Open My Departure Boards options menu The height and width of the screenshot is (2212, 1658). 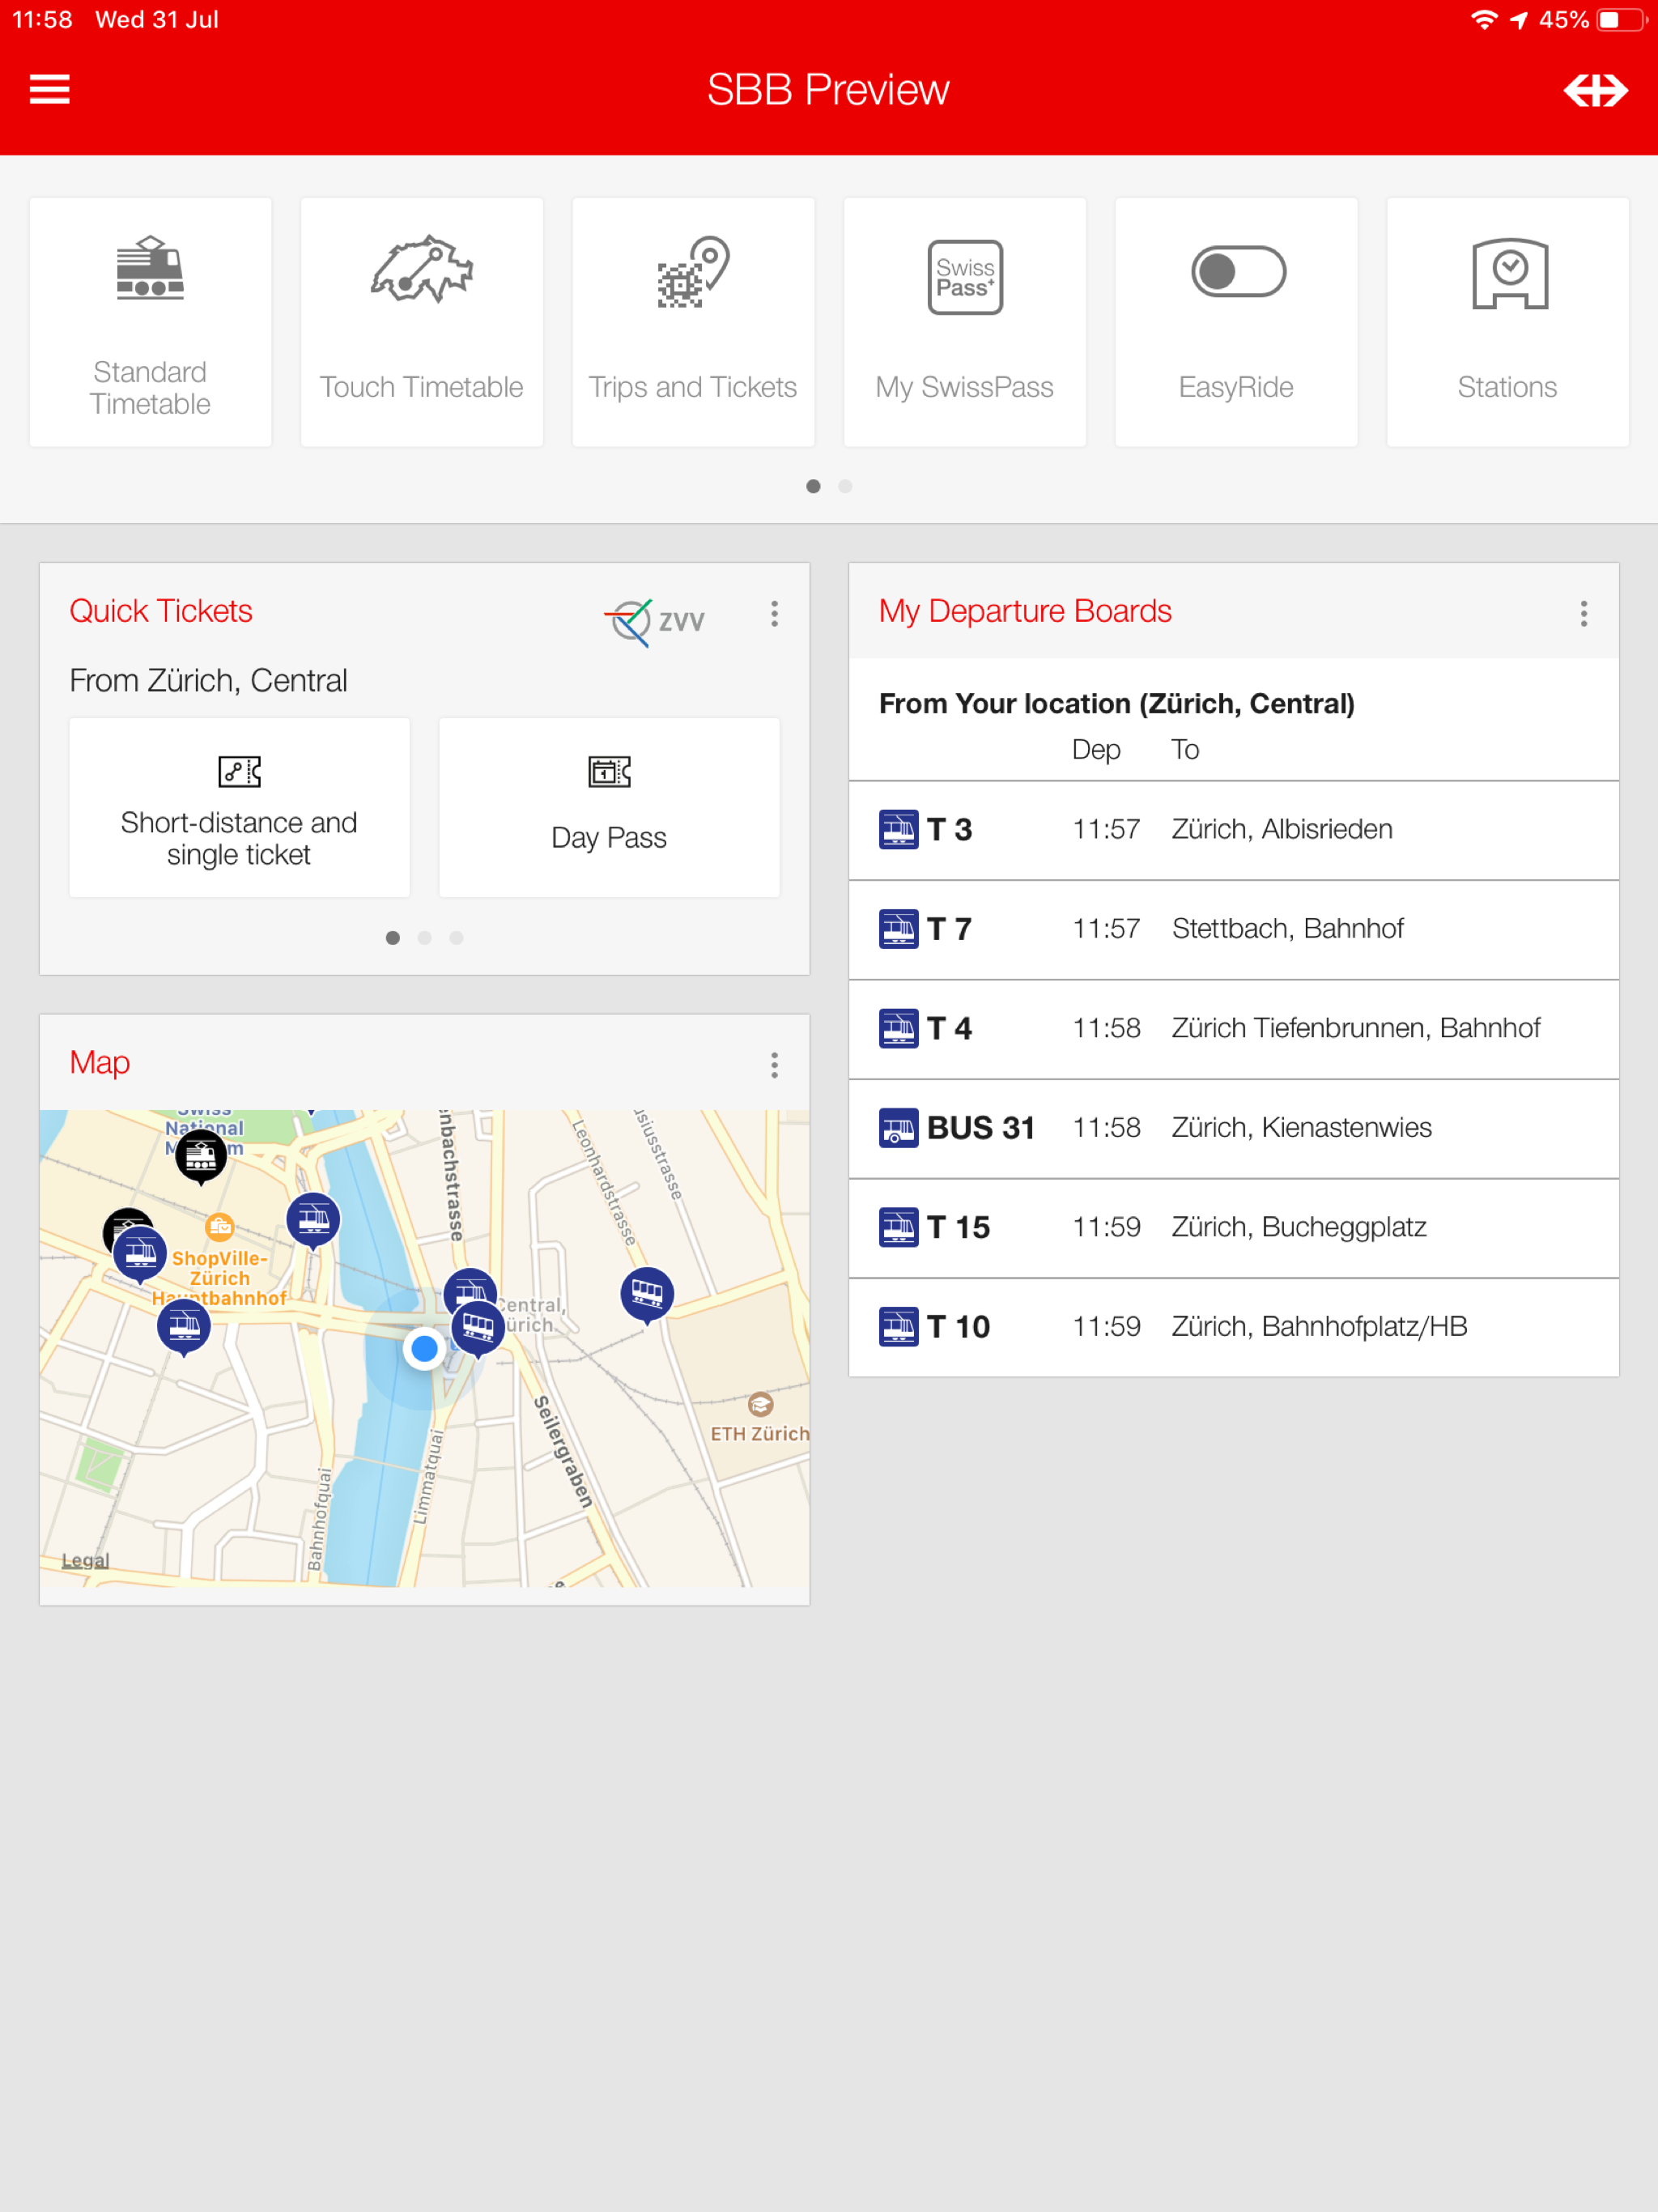pyautogui.click(x=1583, y=614)
